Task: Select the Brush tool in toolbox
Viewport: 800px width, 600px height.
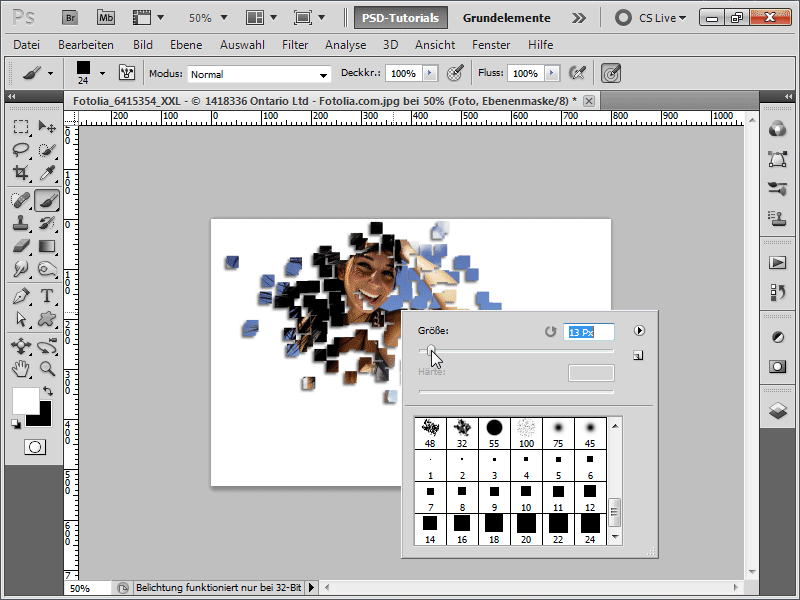Action: [x=47, y=200]
